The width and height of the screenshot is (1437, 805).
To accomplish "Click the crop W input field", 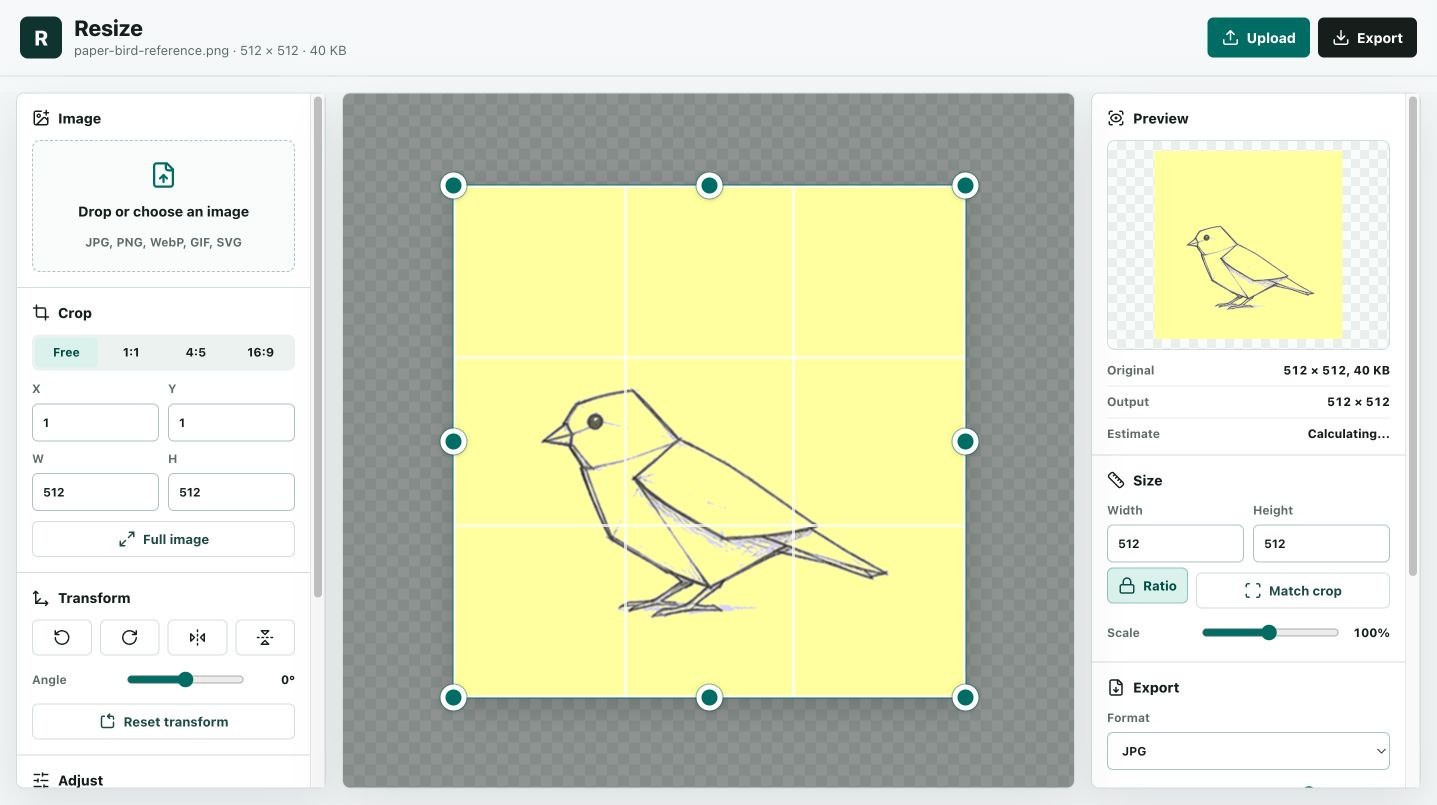I will point(95,492).
